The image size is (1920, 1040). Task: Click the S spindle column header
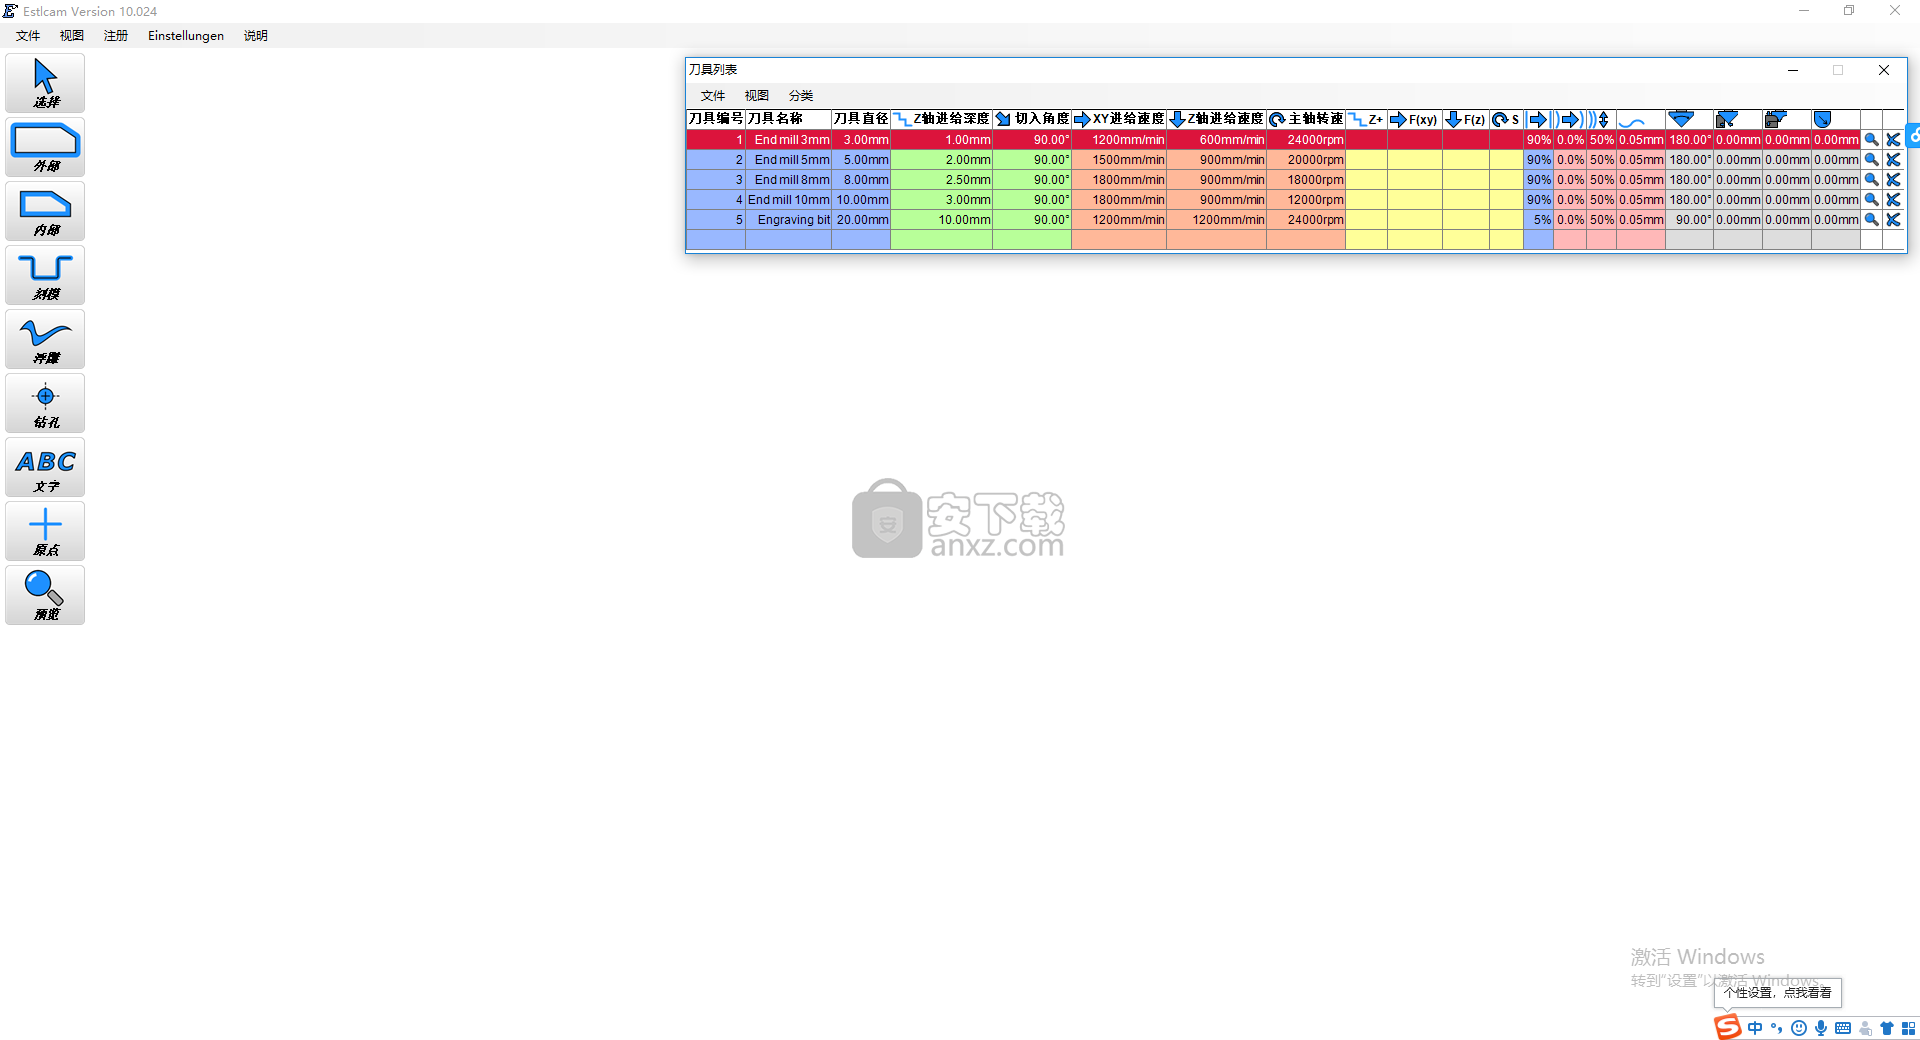point(1506,119)
